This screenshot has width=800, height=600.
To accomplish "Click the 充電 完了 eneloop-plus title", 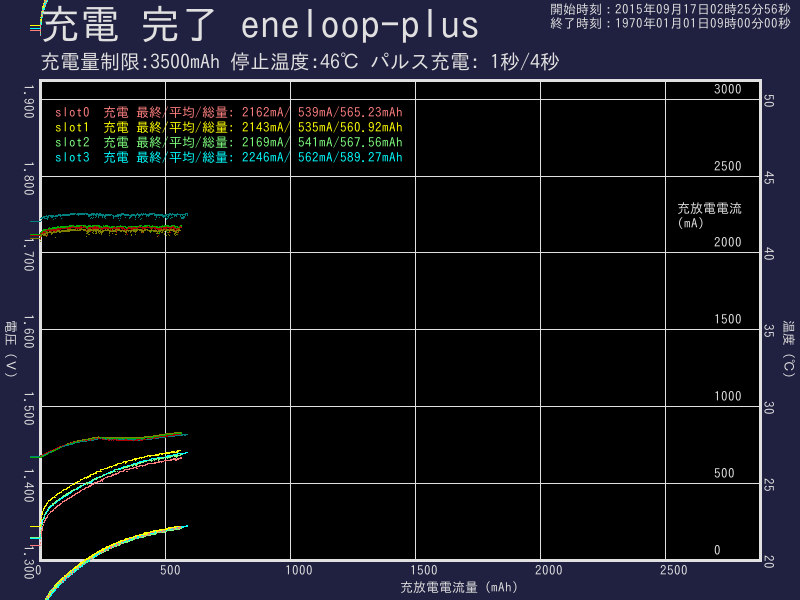I will [x=260, y=24].
